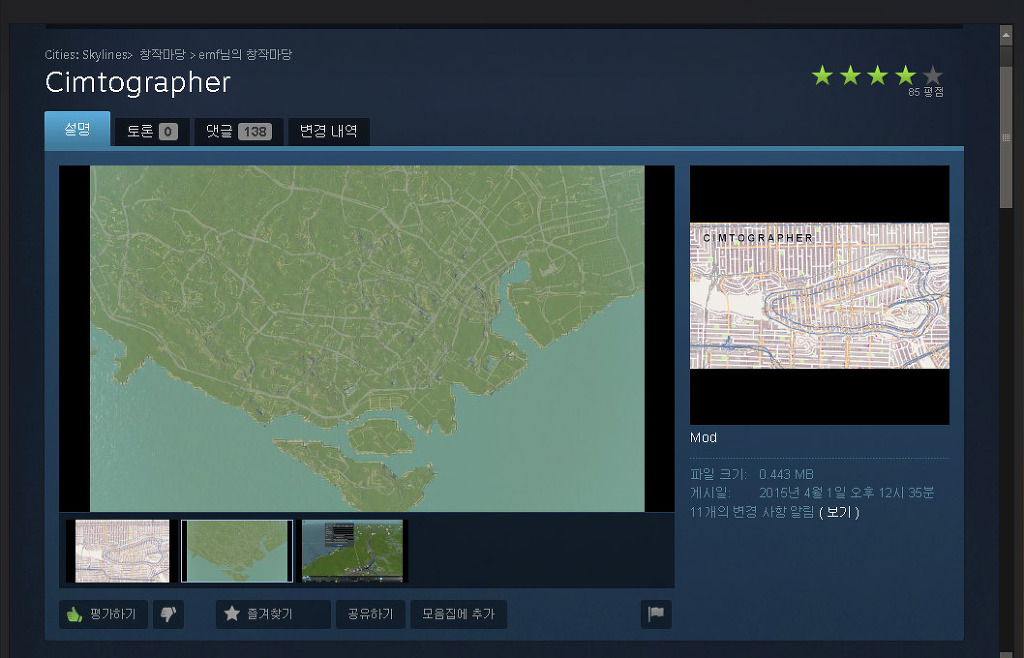Viewport: 1024px width, 658px height.
Task: Open the 보기 change notes link
Action: tap(839, 512)
